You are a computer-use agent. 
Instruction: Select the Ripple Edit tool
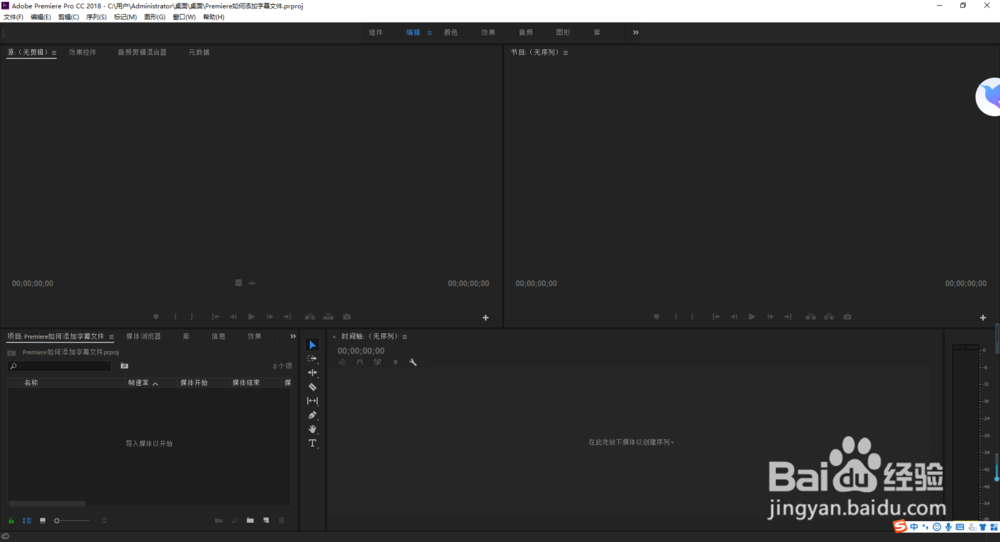[312, 373]
